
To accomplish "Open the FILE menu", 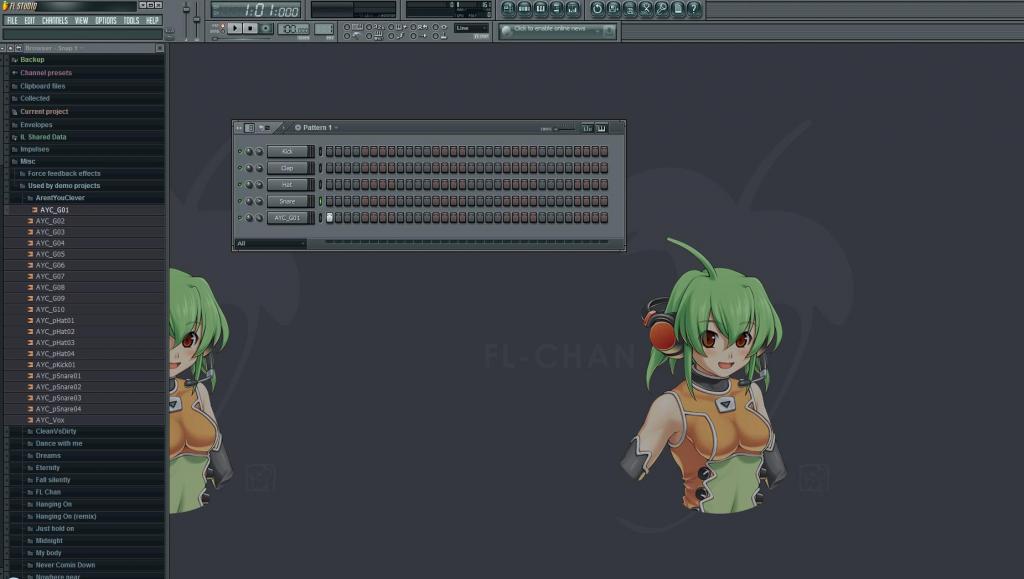I will (x=12, y=20).
